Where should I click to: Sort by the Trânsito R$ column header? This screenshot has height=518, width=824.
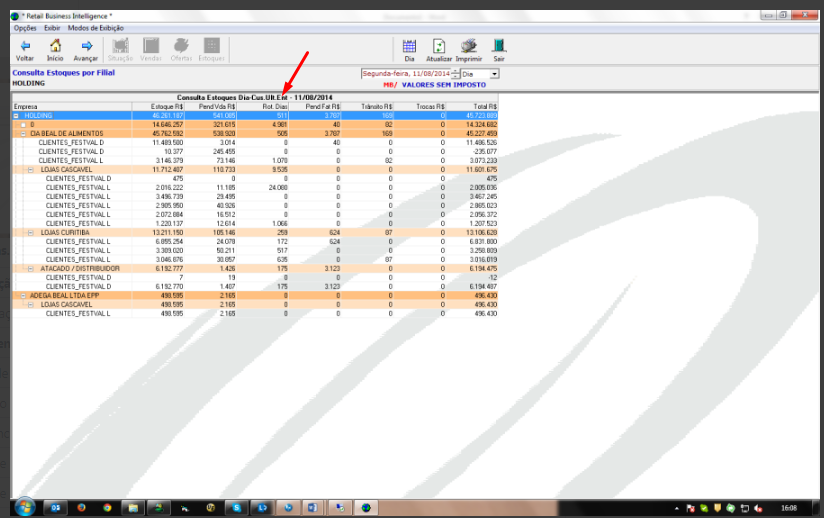pos(368,106)
